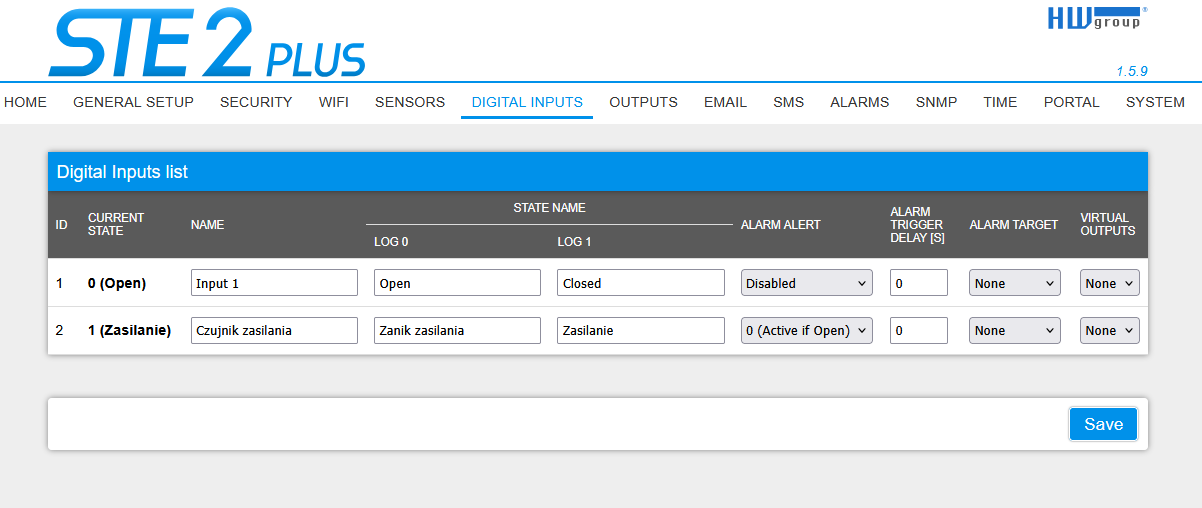1202x508 pixels.
Task: Click the Closed Log 1 state field
Action: pos(640,283)
